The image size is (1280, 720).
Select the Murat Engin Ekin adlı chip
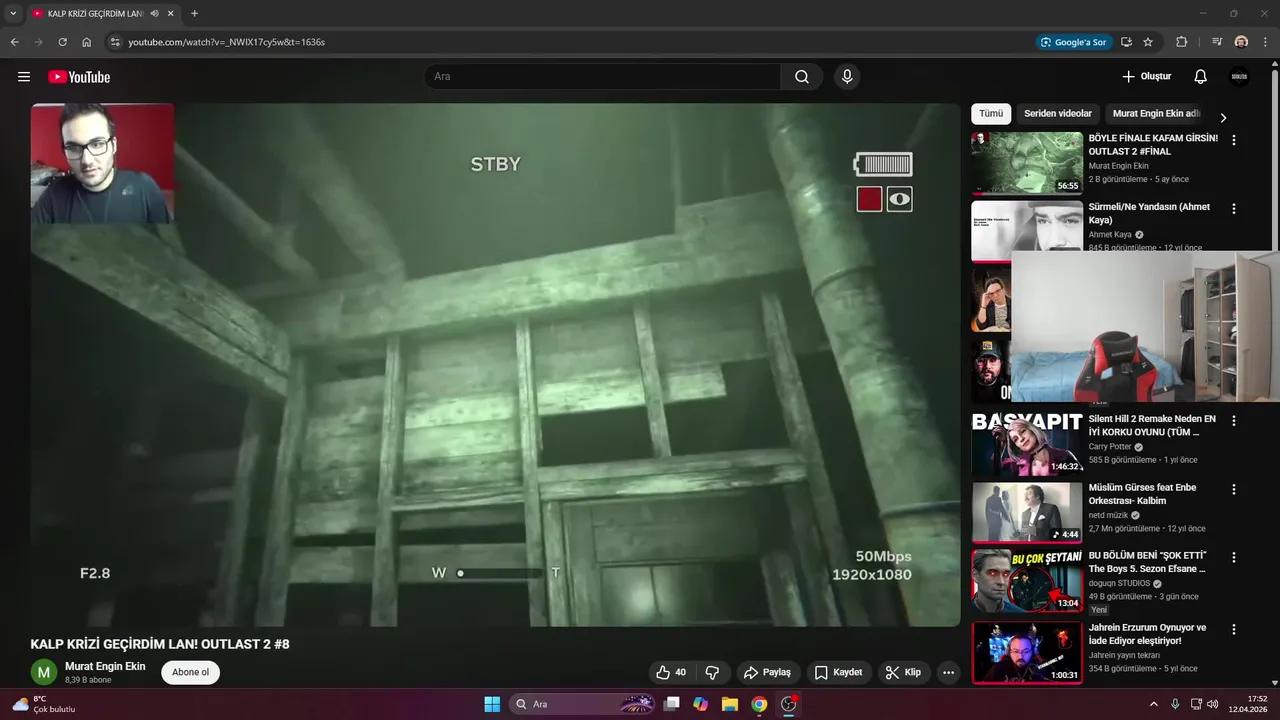click(x=1156, y=114)
